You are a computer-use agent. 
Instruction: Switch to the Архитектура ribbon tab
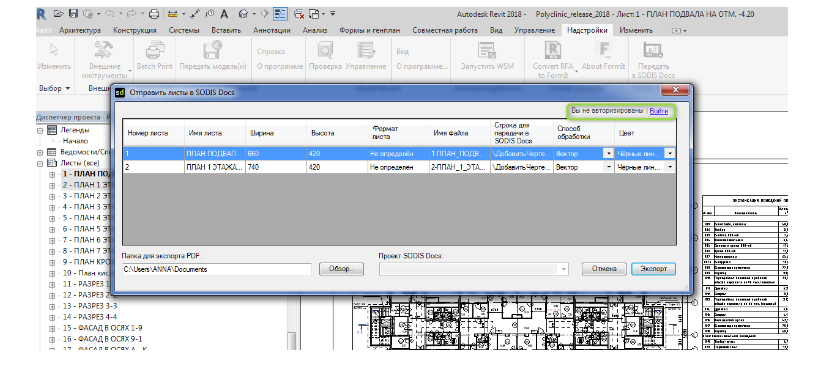point(80,31)
